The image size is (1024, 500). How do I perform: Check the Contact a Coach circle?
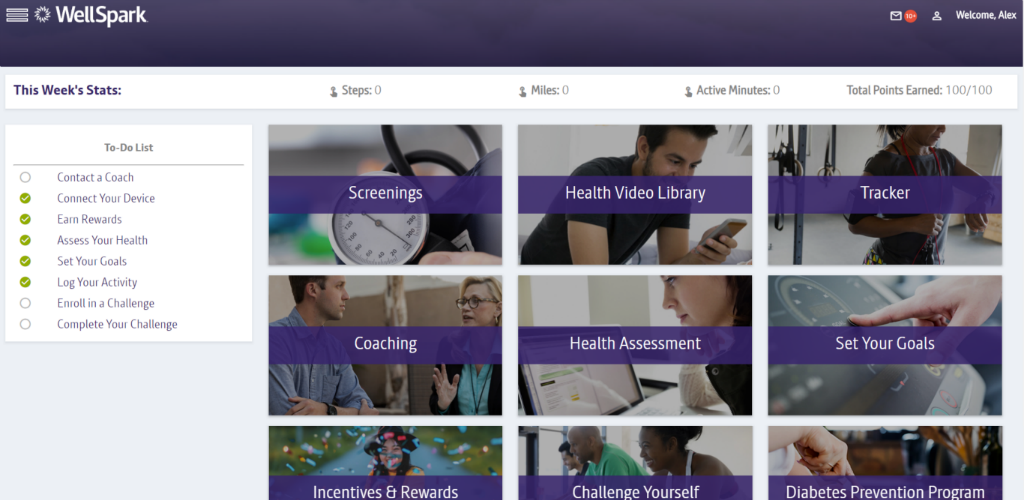click(x=25, y=177)
